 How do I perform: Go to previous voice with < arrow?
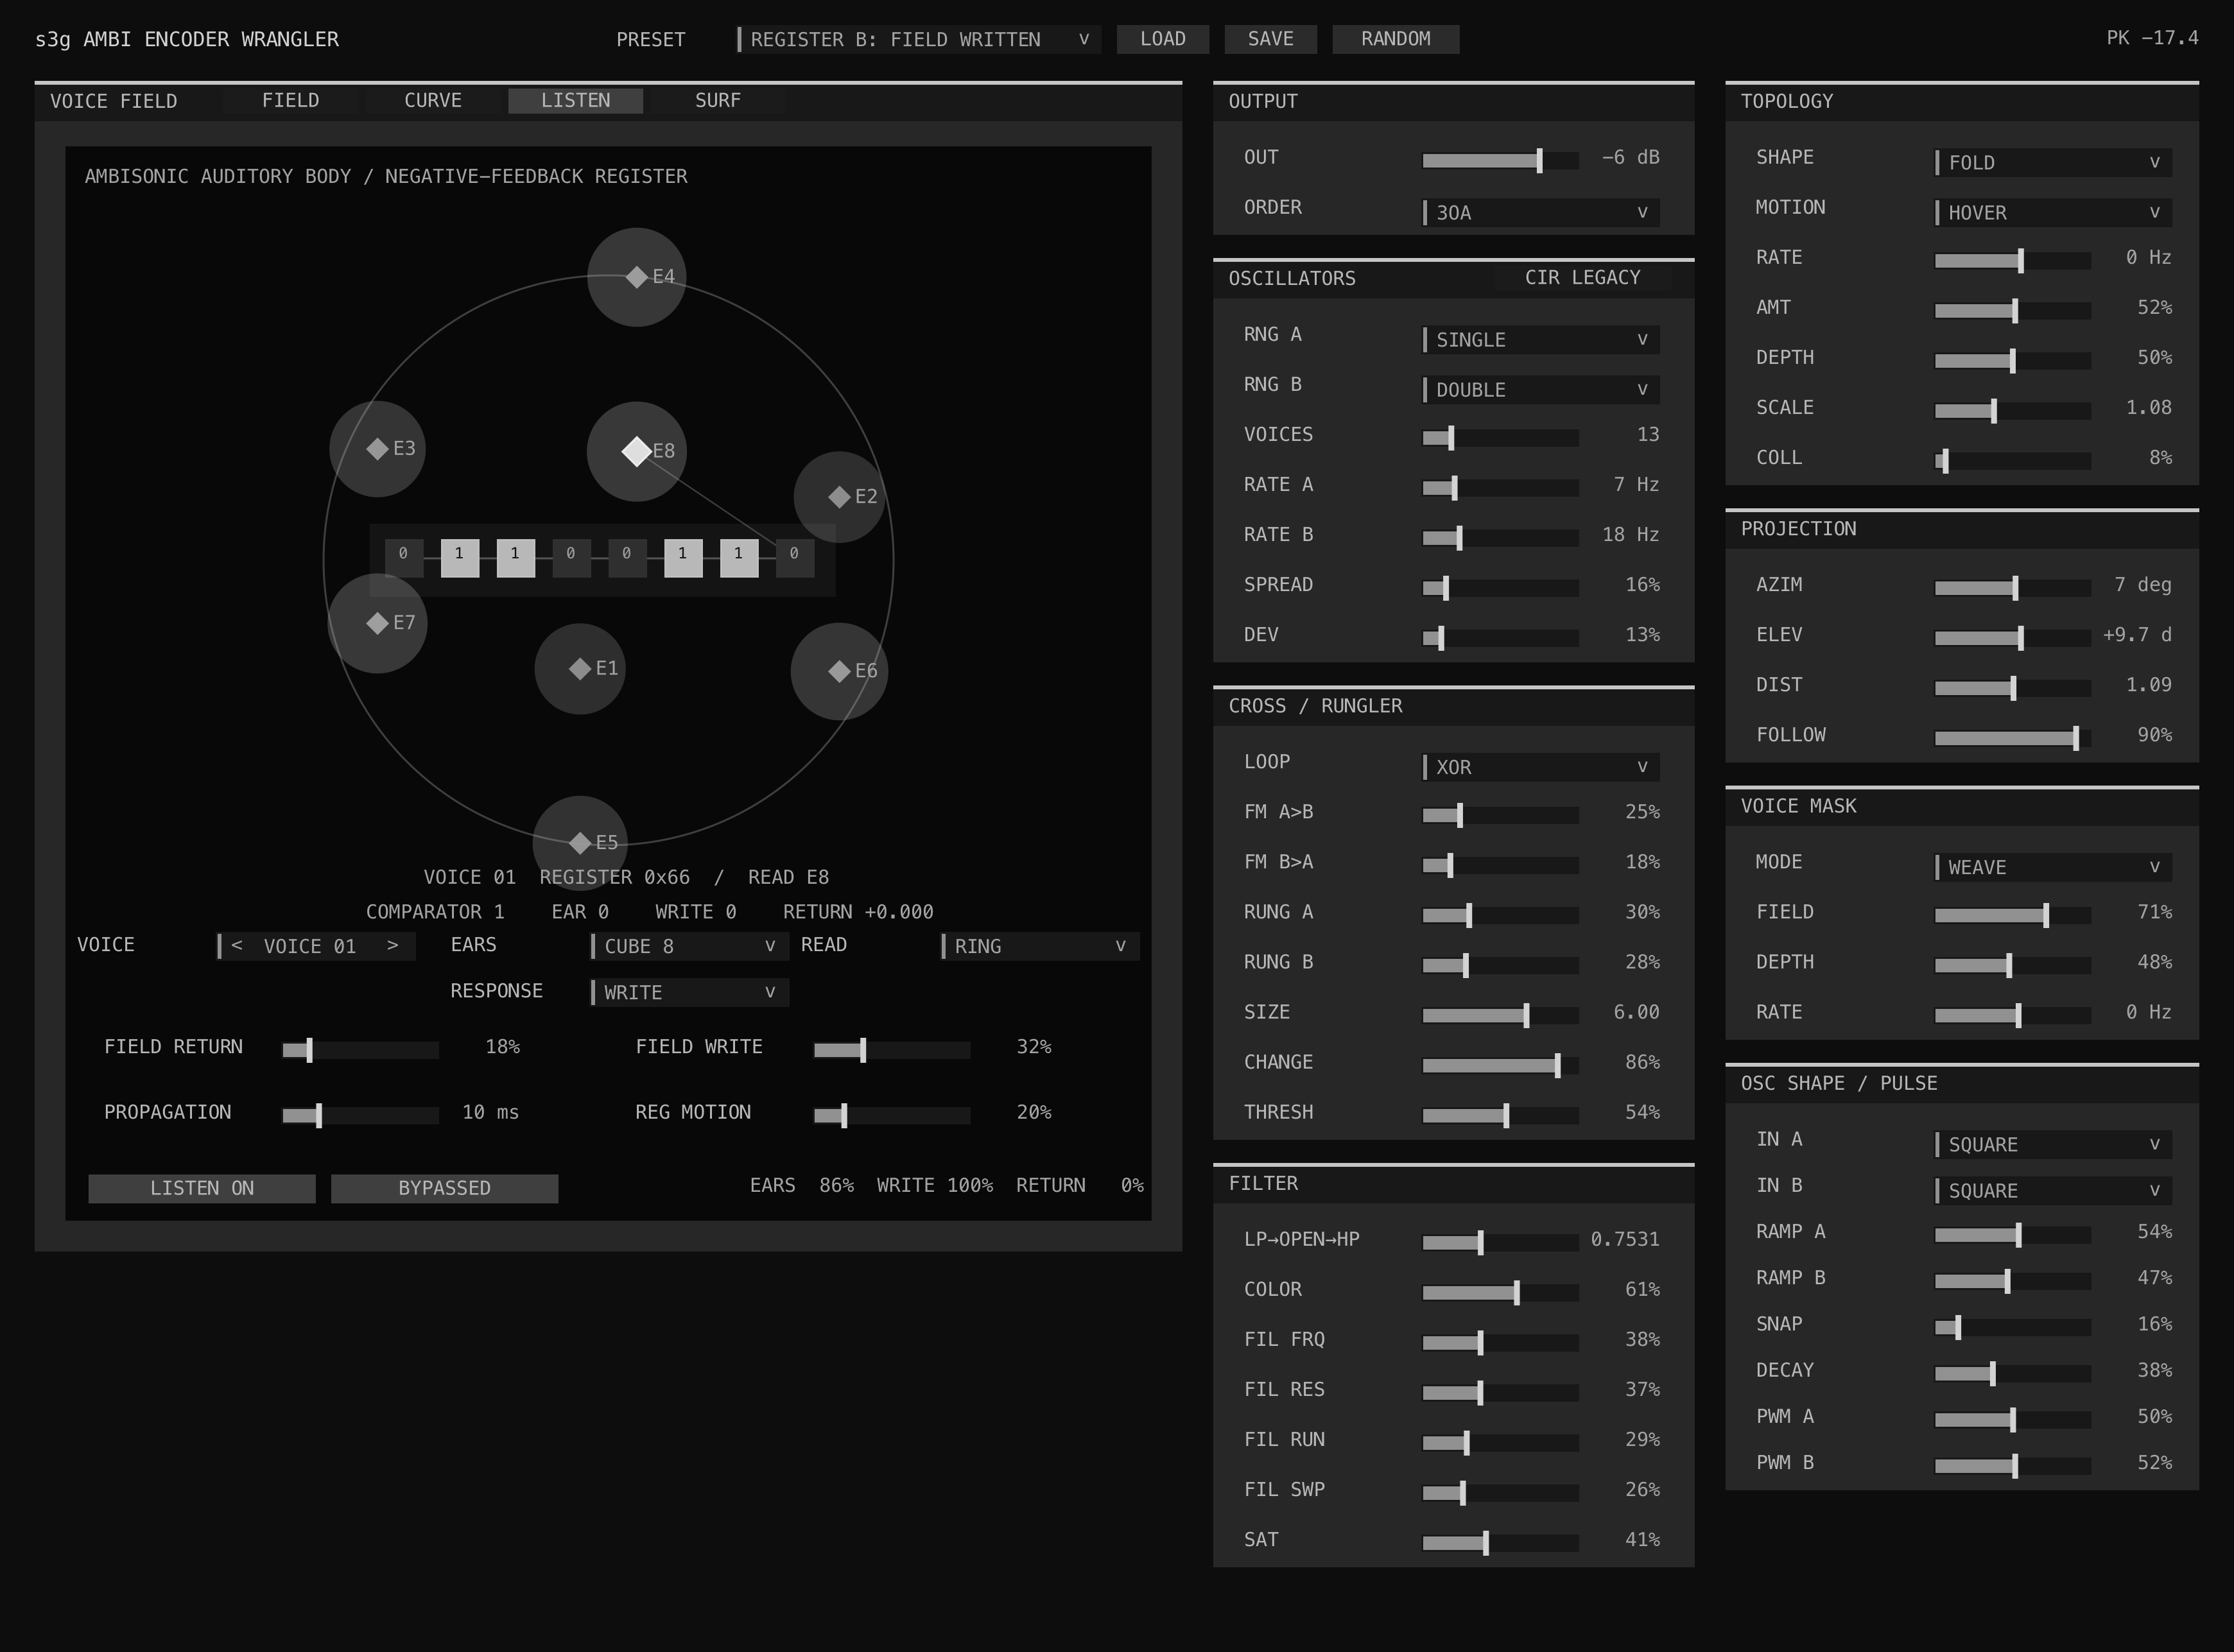[x=237, y=945]
